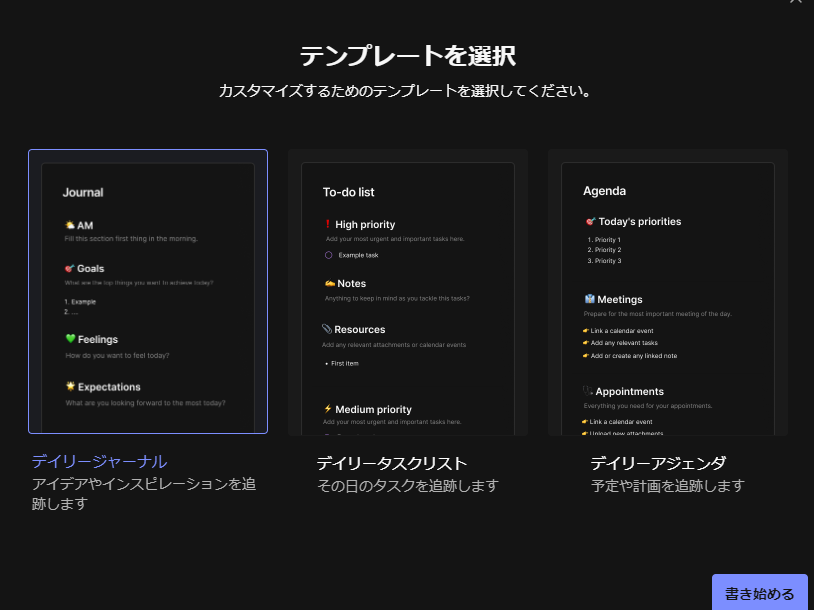The image size is (814, 610).
Task: Click the red exclamation icon beside High priority
Action: pos(328,224)
